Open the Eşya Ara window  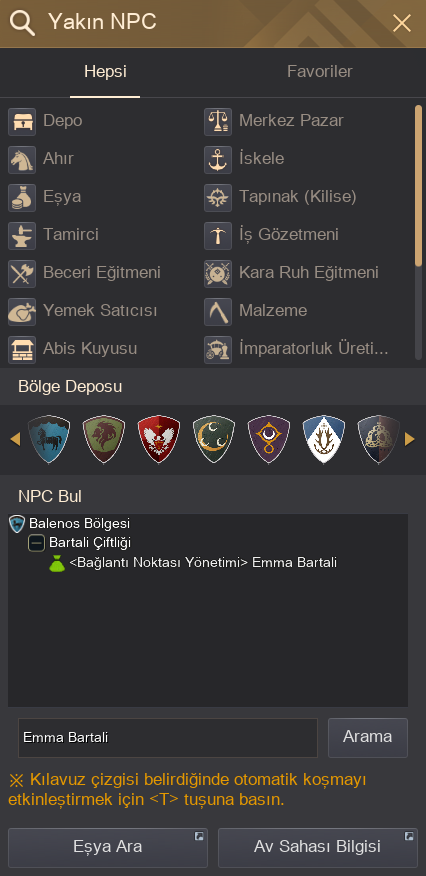(108, 847)
